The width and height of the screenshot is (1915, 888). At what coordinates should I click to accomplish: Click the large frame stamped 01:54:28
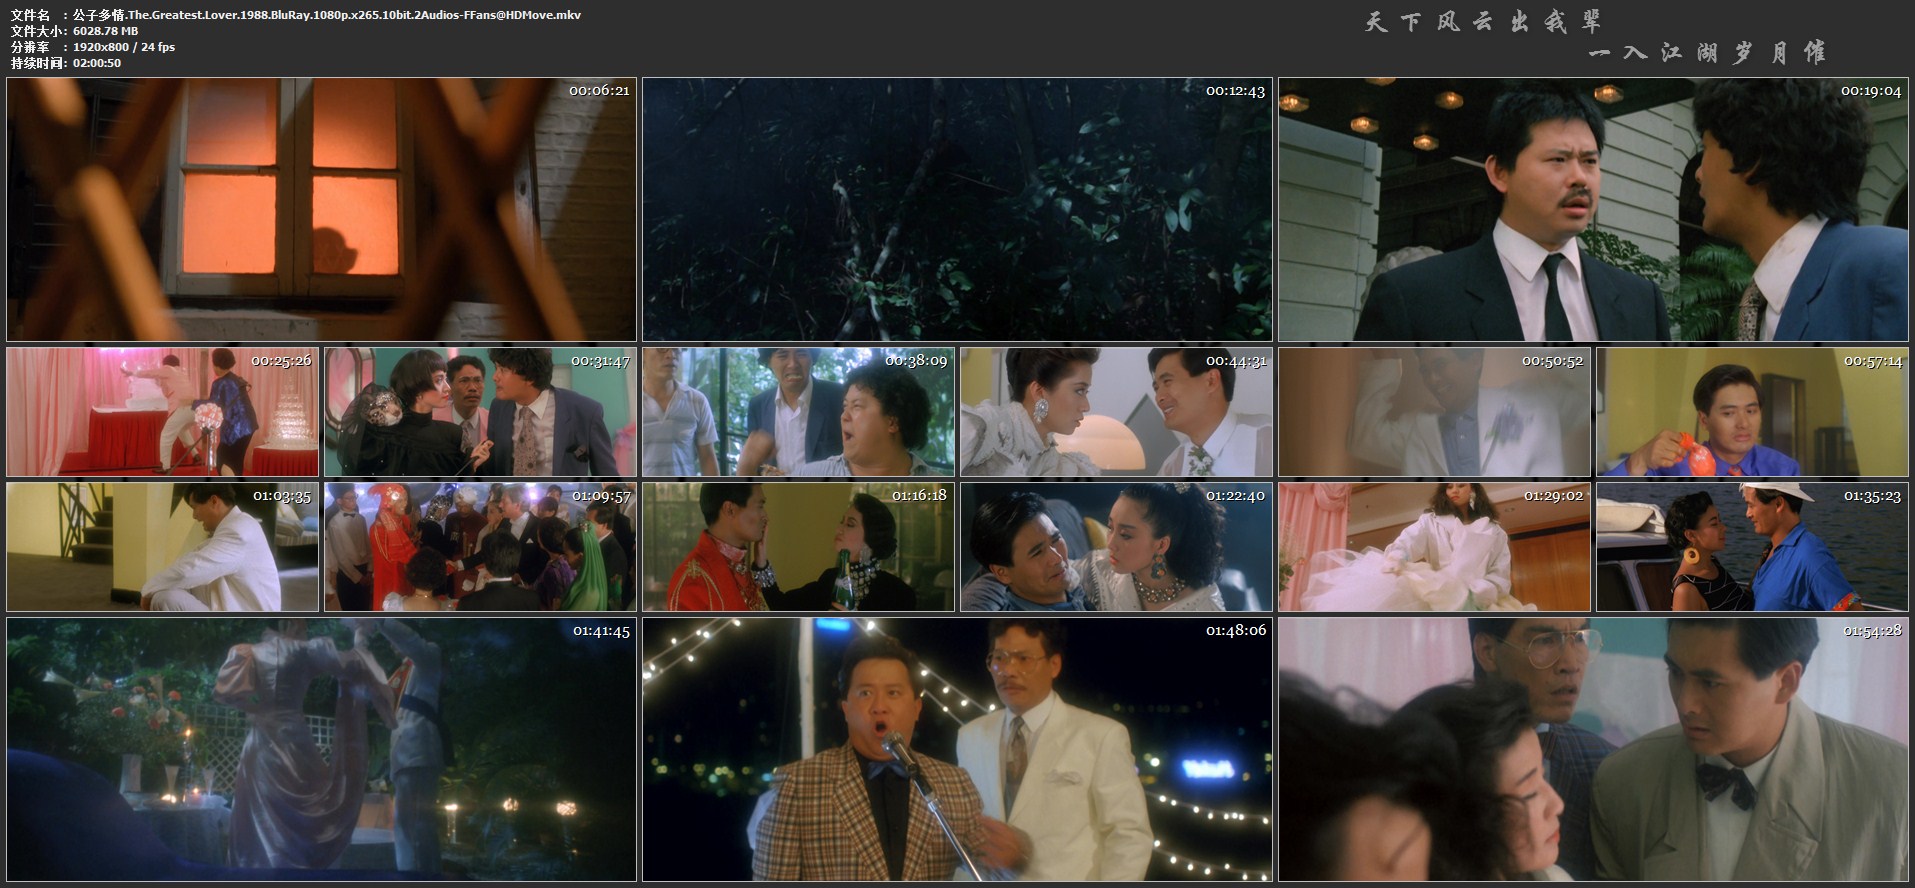point(1593,749)
